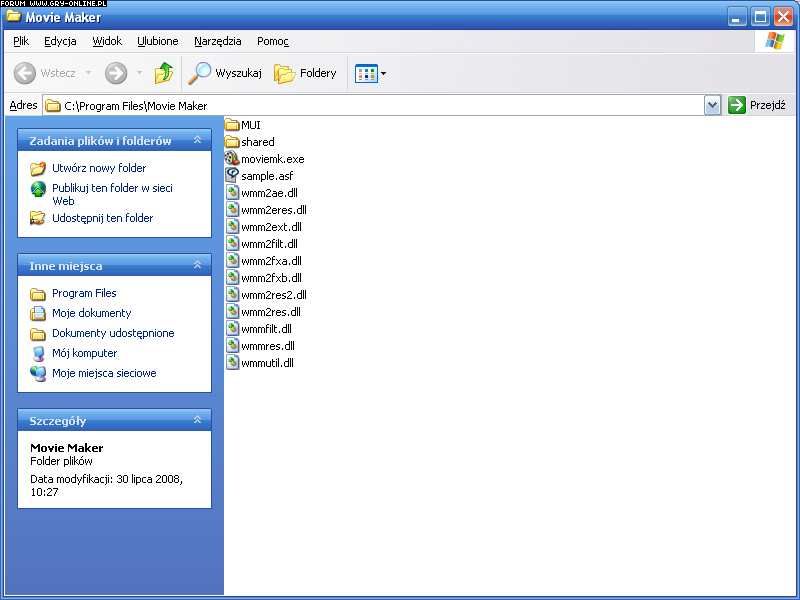Click the Dokumenty udostępnione folder icon
800x600 pixels.
[38, 334]
